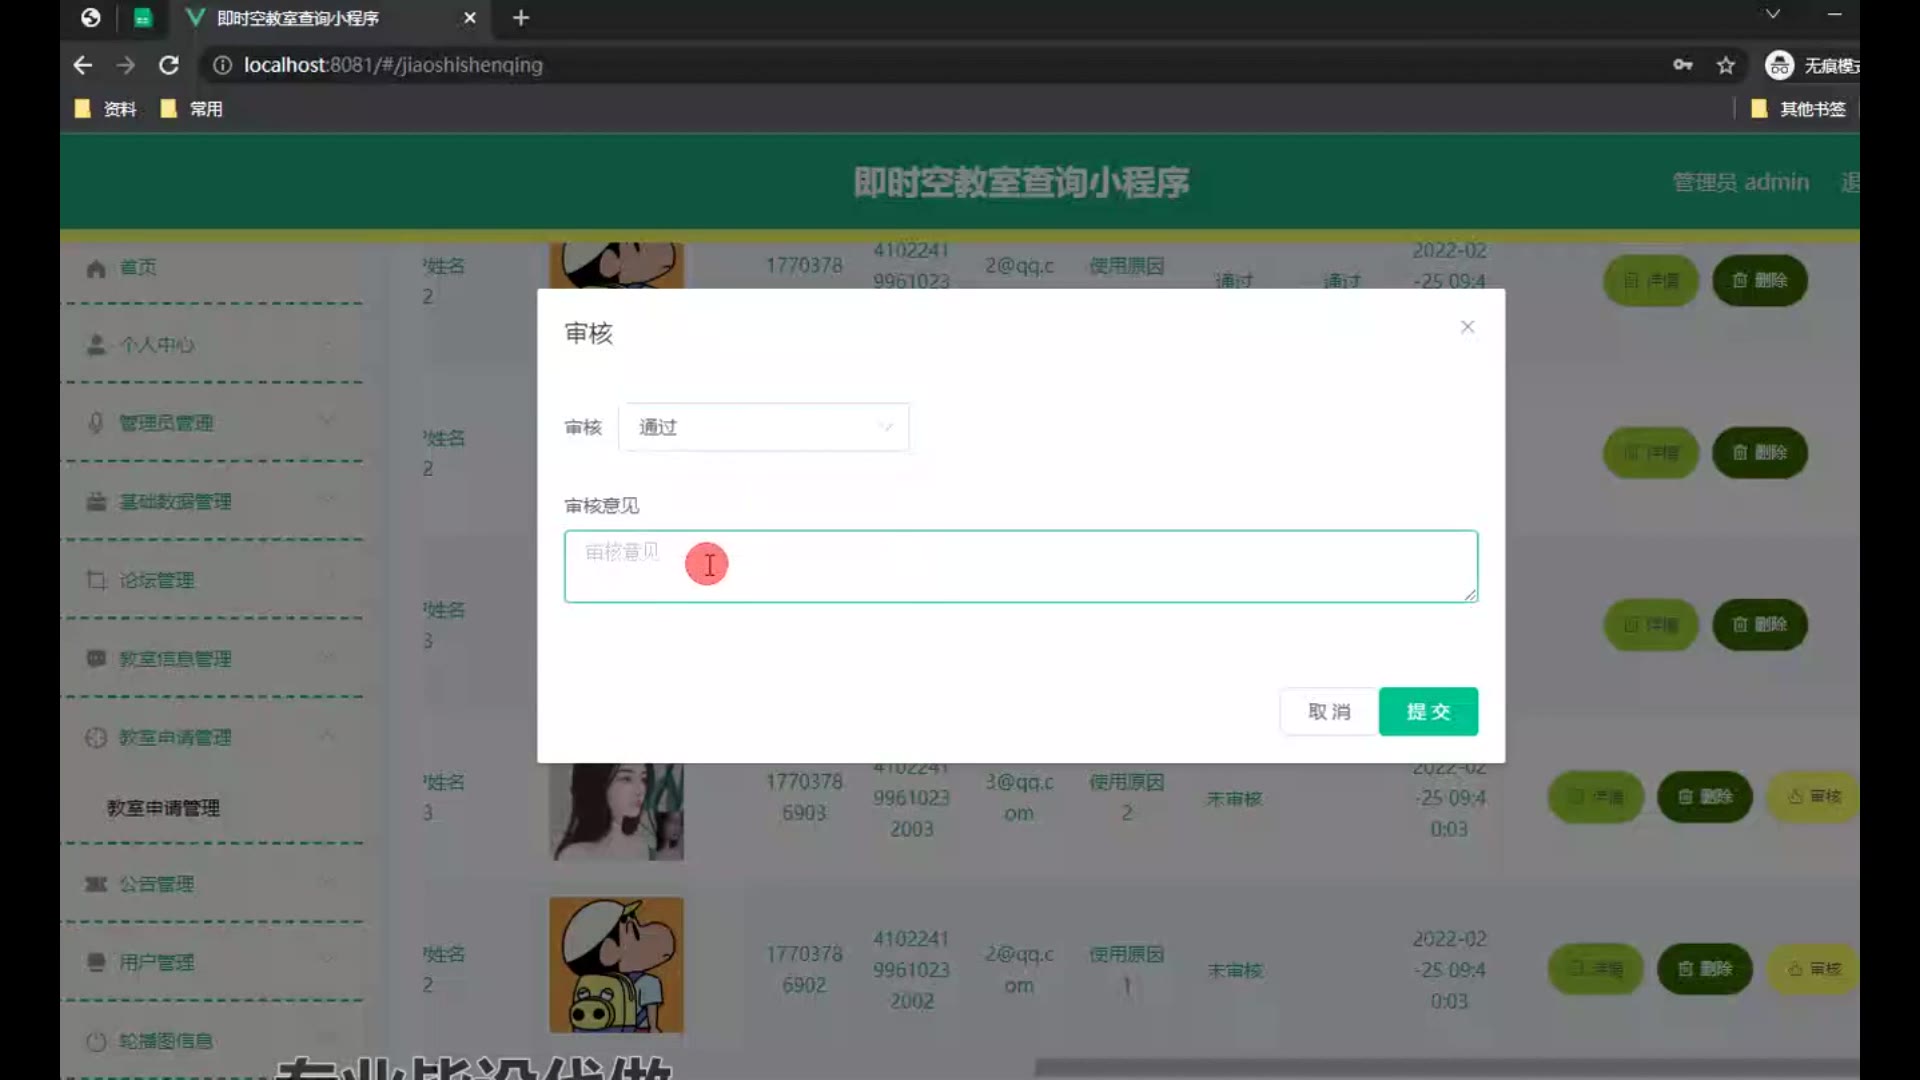Open a new browser tab with plus icon
The width and height of the screenshot is (1920, 1080).
pos(521,18)
